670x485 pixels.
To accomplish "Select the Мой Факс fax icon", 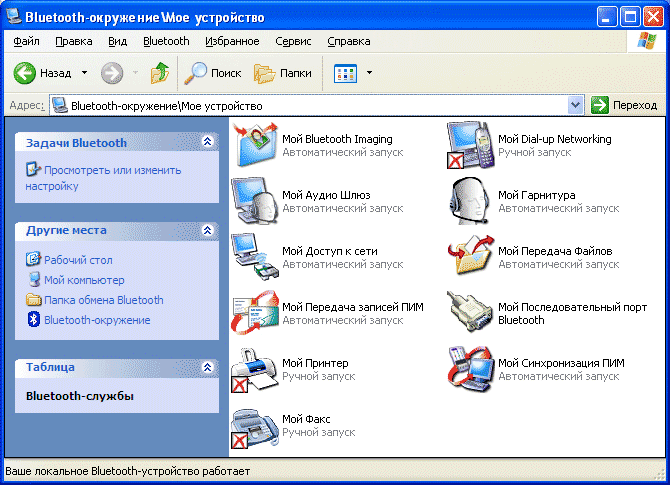I will tap(255, 428).
